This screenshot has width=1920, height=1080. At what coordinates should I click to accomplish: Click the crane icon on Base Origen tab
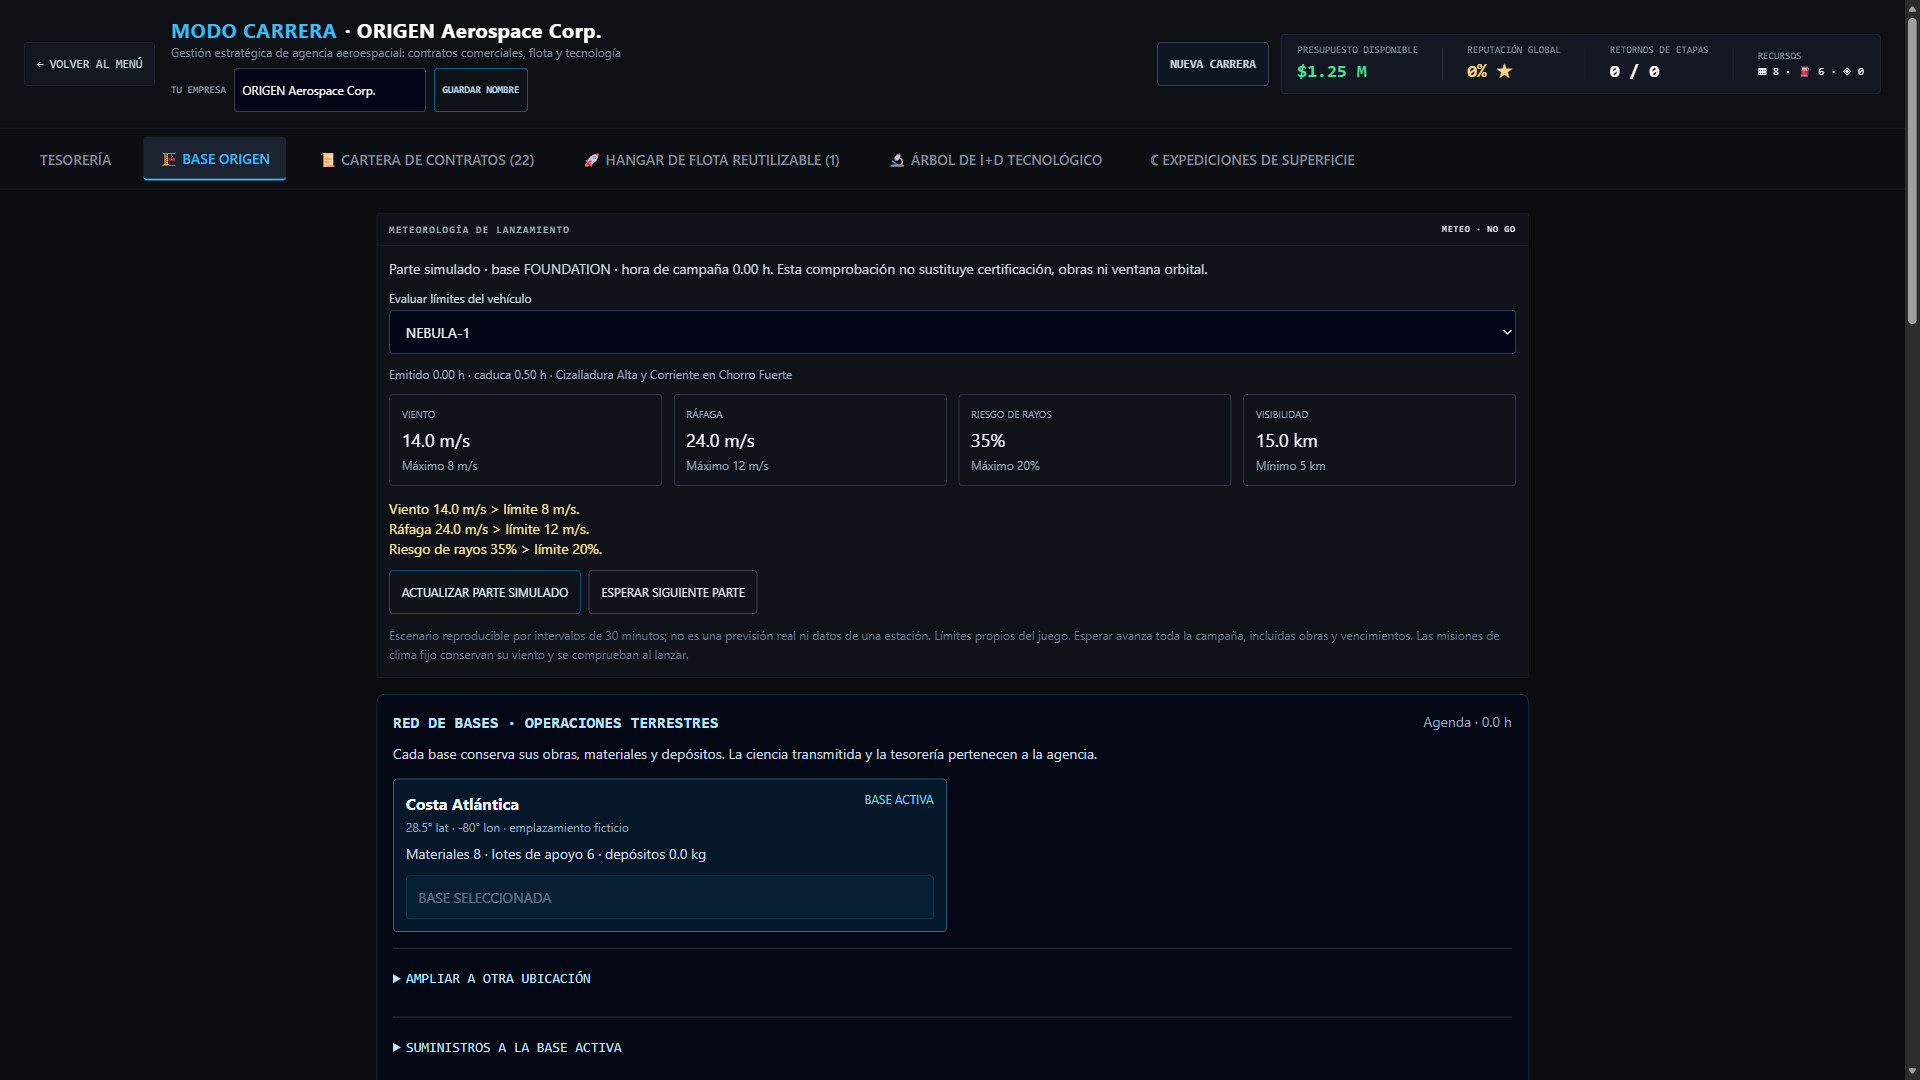169,159
